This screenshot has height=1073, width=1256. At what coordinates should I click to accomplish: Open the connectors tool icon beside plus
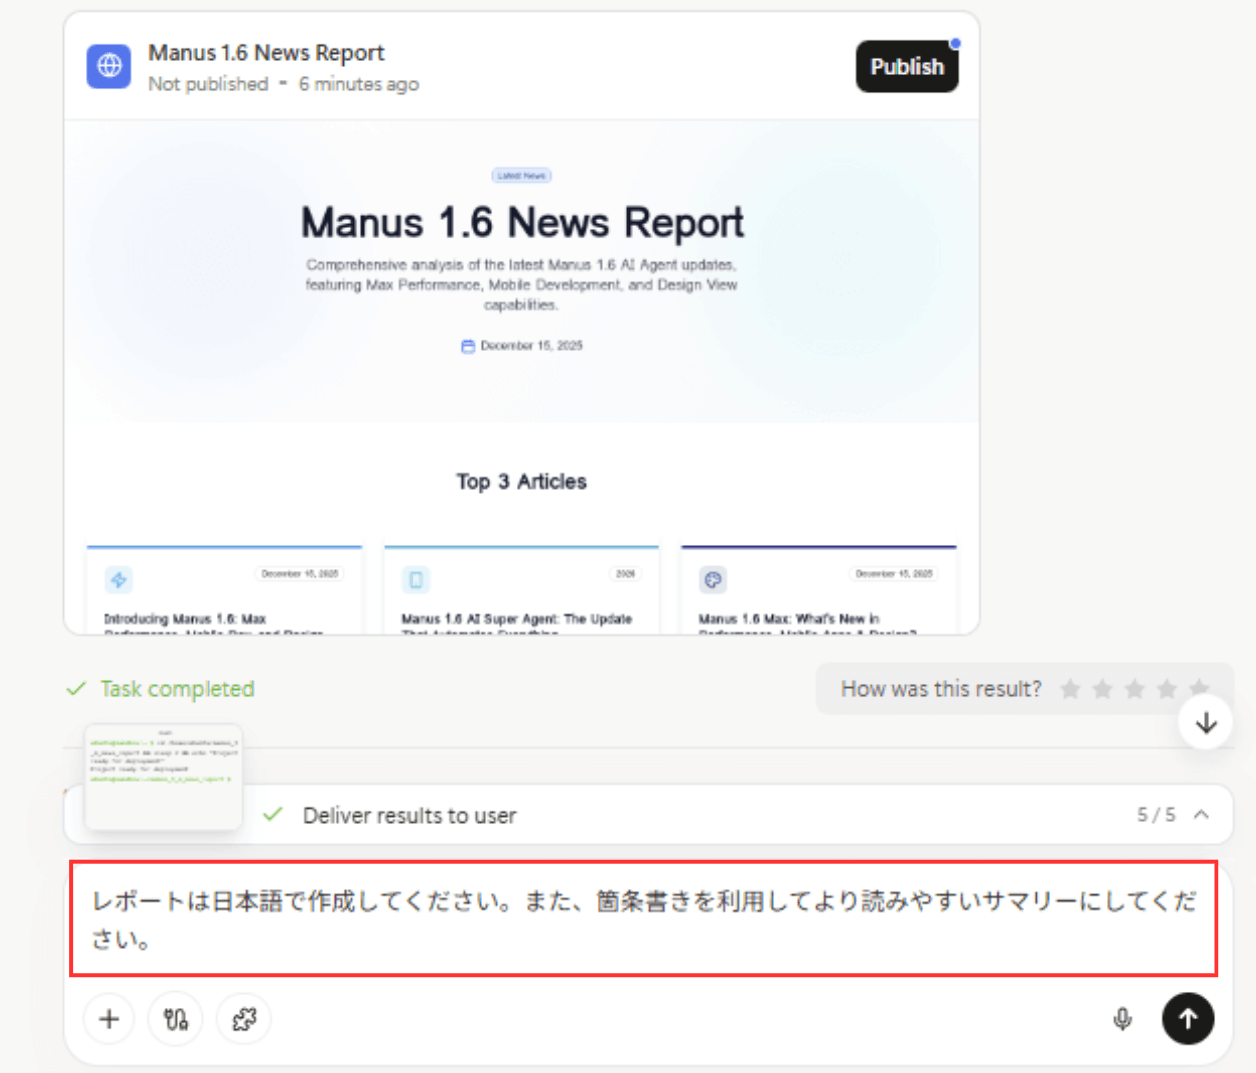(x=176, y=1019)
